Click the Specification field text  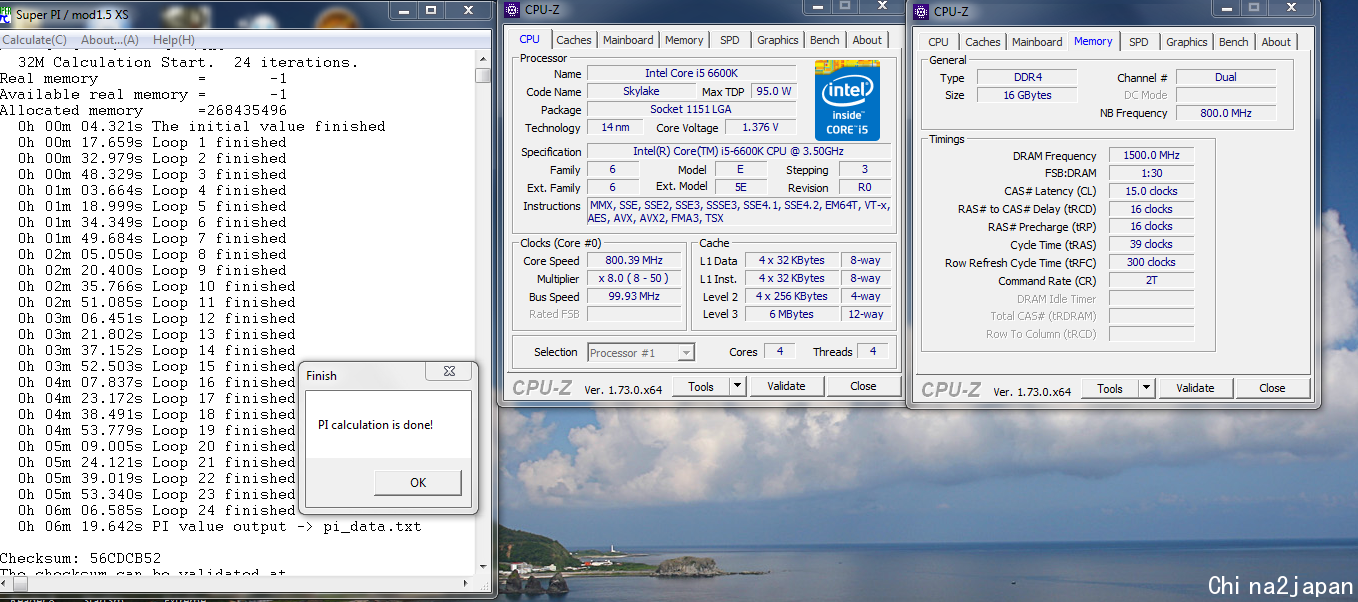pos(738,152)
